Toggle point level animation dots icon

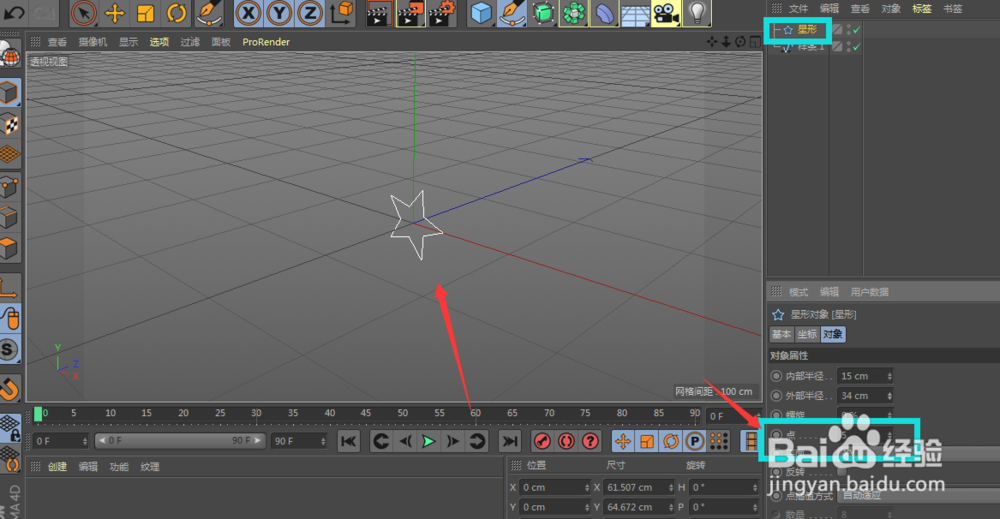[x=719, y=441]
